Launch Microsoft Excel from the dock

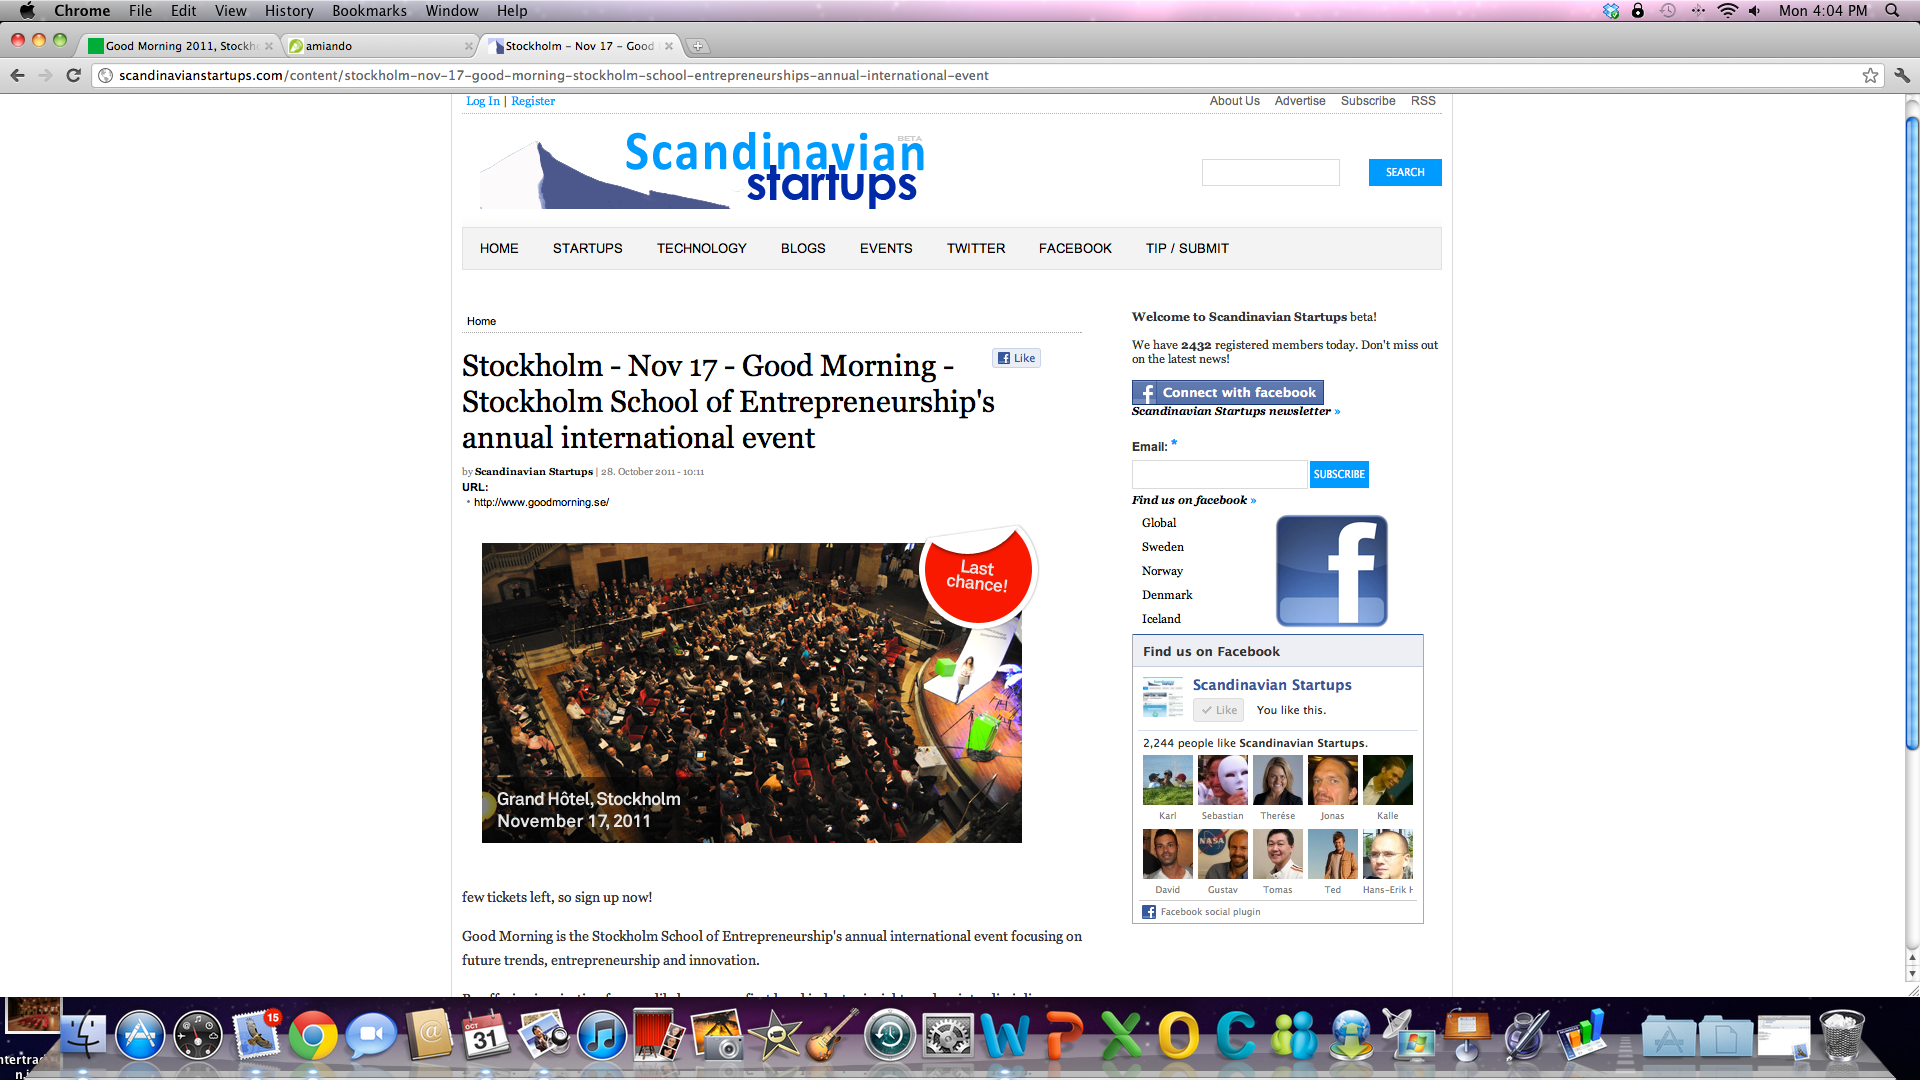click(x=1121, y=1035)
